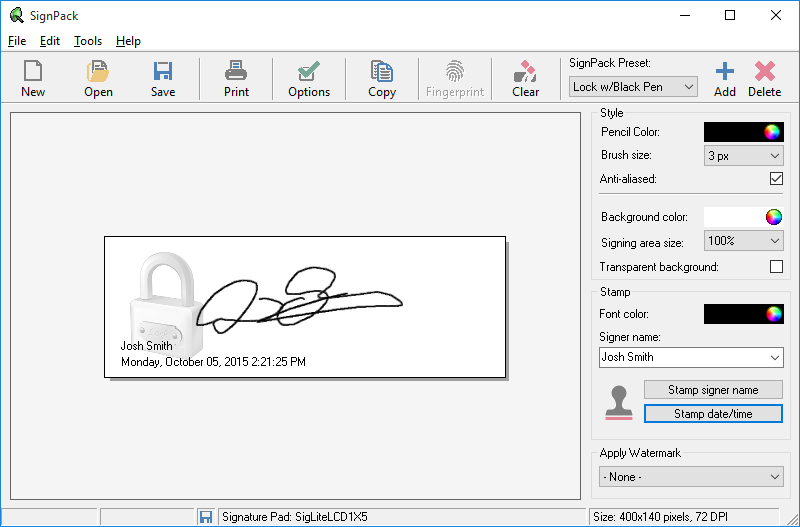Click 'Signature Pad: SigLiteLCD1X5' in status bar
800x527 pixels.
point(295,517)
